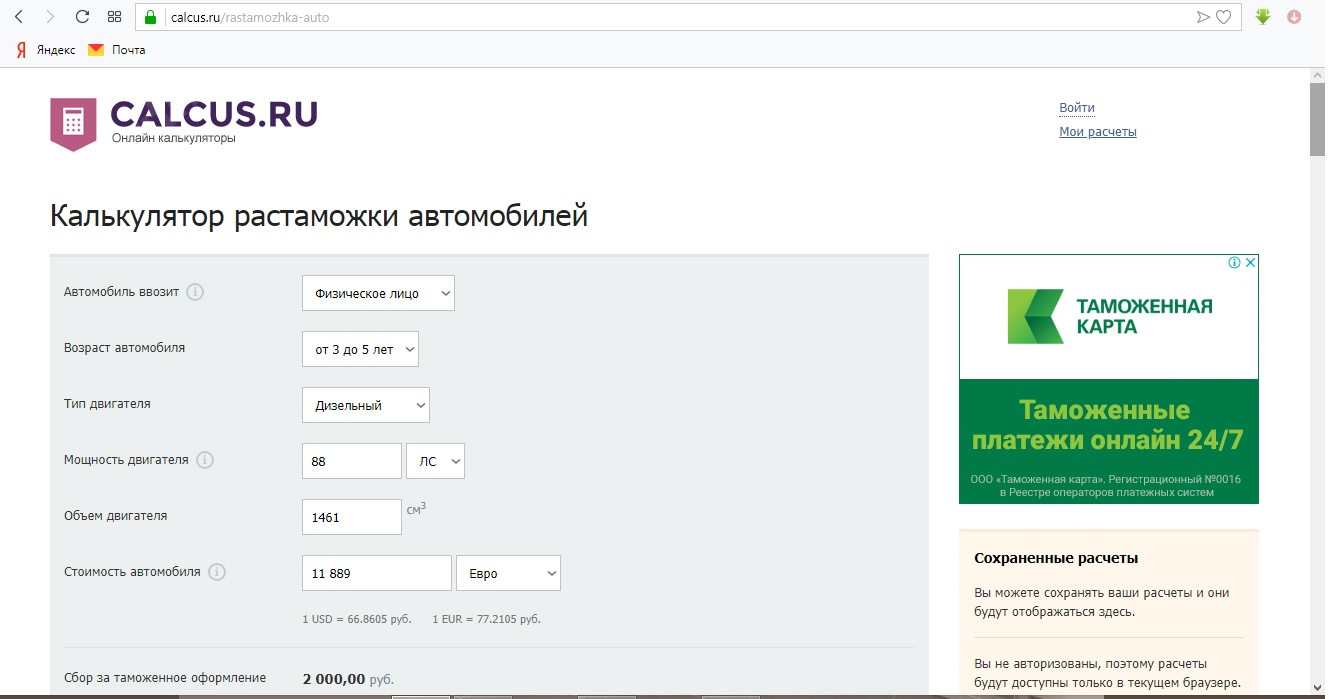Show info tooltip next to Мощность двигателя
The width and height of the screenshot is (1329, 699).
click(x=205, y=460)
